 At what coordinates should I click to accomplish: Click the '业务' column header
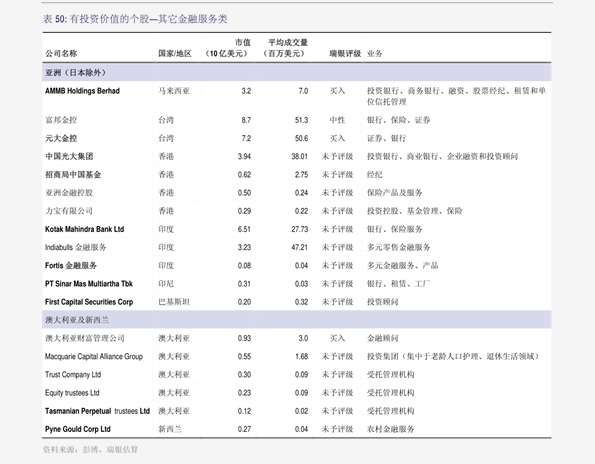tap(375, 53)
